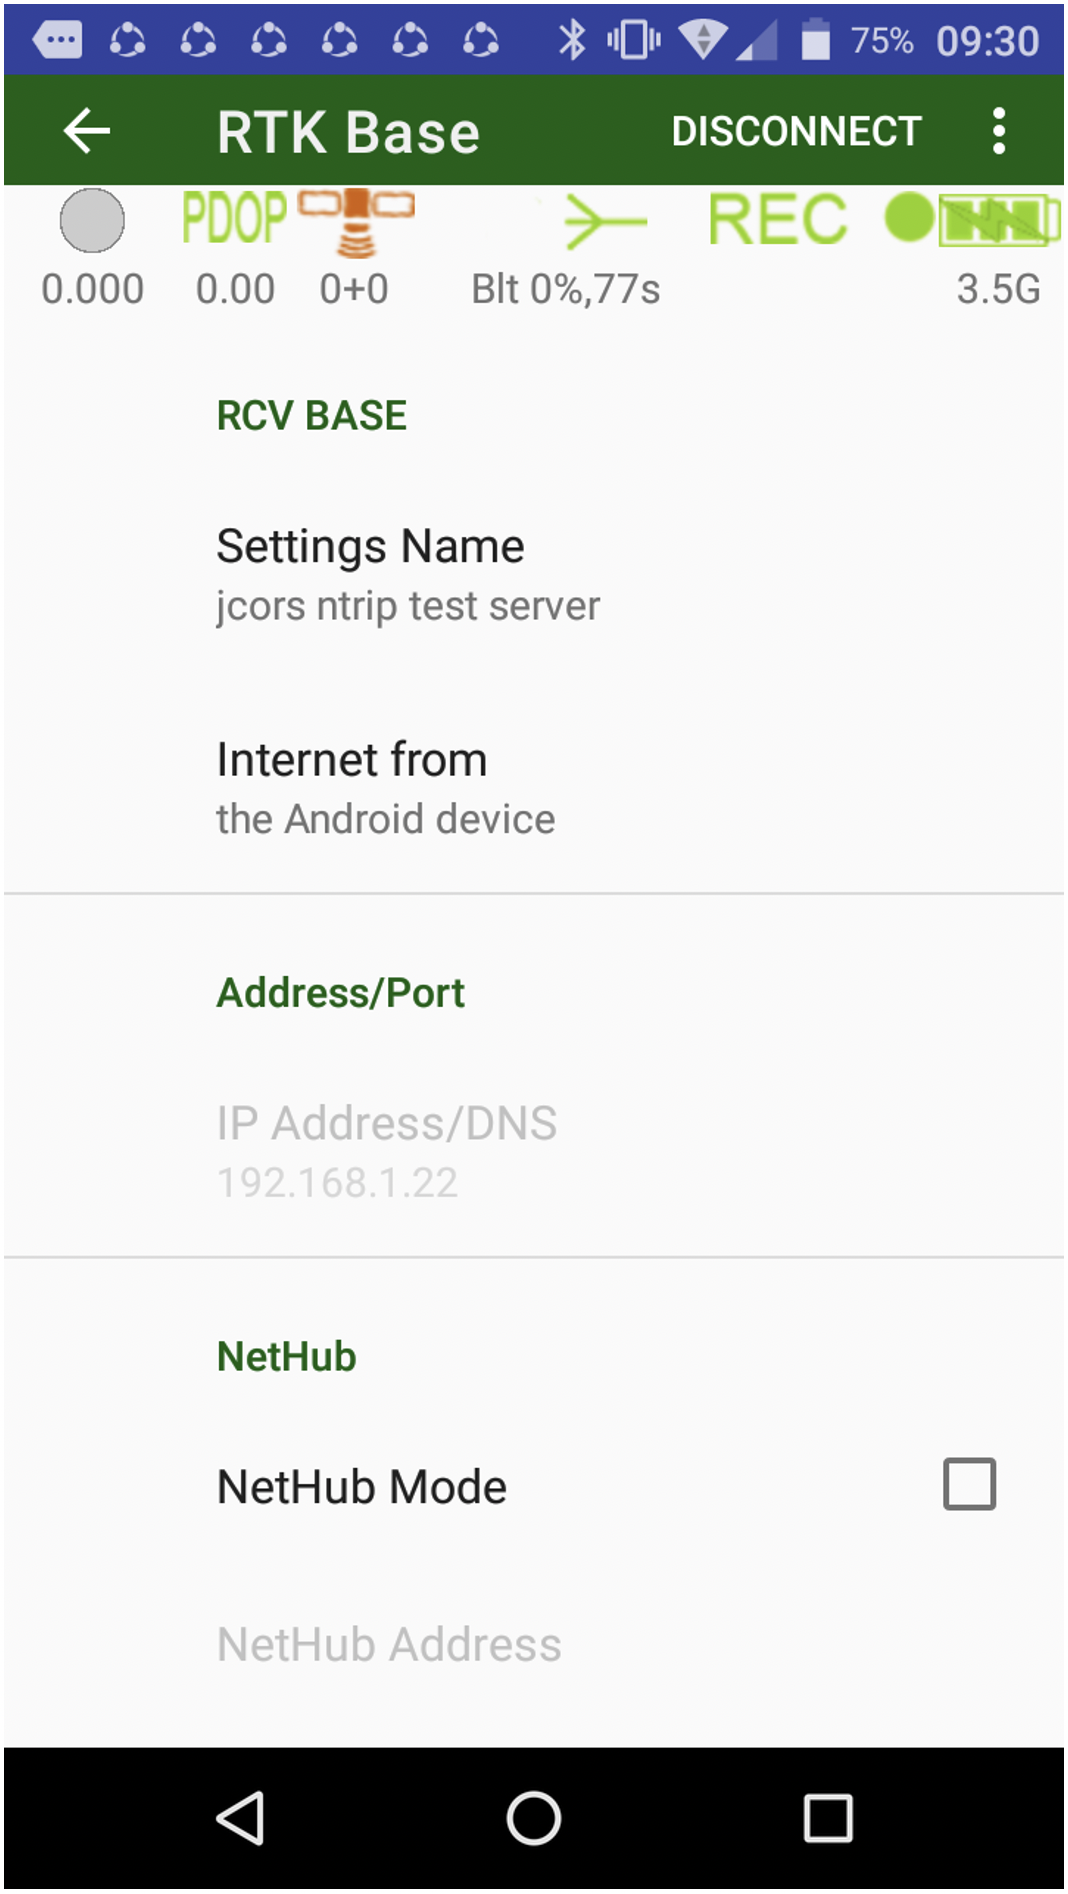This screenshot has height=1894, width=1068.
Task: Tap the NetHub Mode row label
Action: pos(362,1486)
